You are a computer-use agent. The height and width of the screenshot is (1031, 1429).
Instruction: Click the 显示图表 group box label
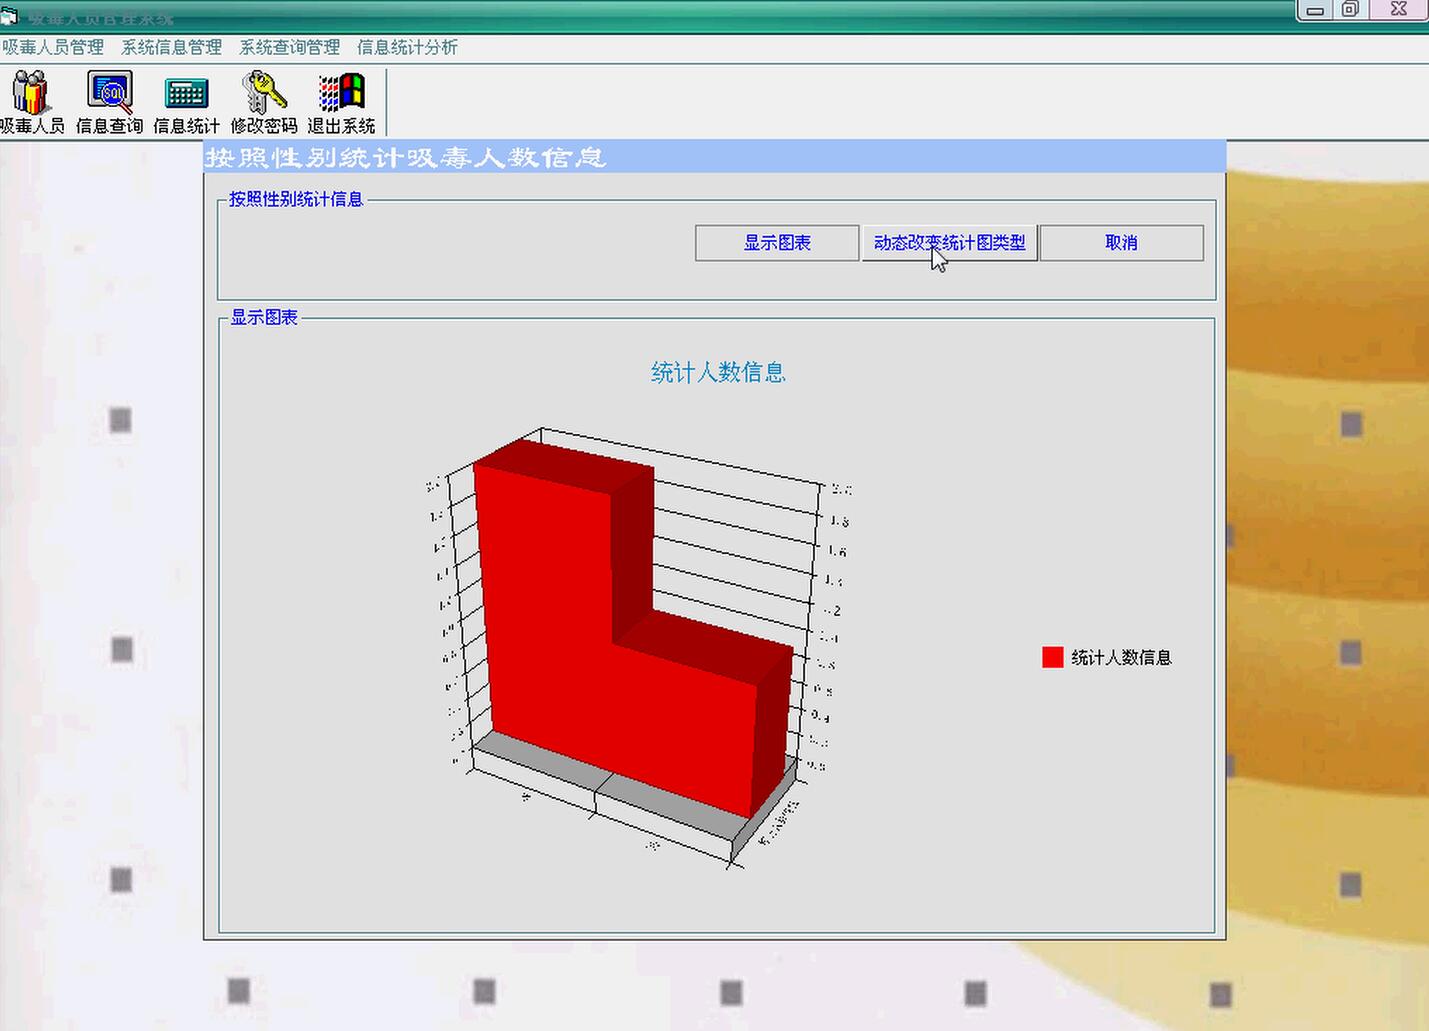pyautogui.click(x=264, y=317)
